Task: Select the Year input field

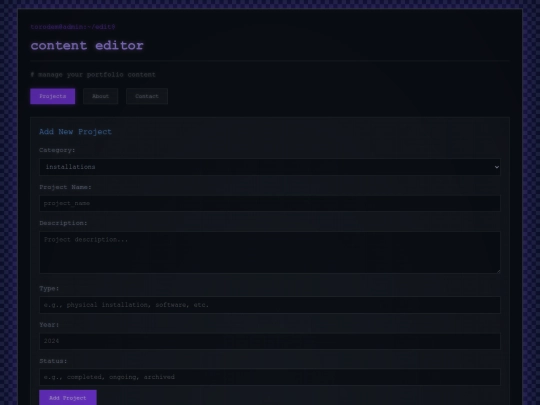Action: [x=270, y=341]
